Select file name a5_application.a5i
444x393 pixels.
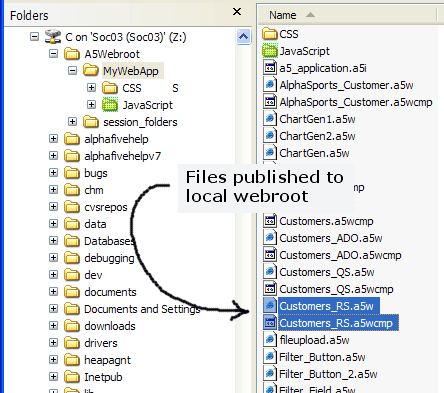click(x=323, y=68)
